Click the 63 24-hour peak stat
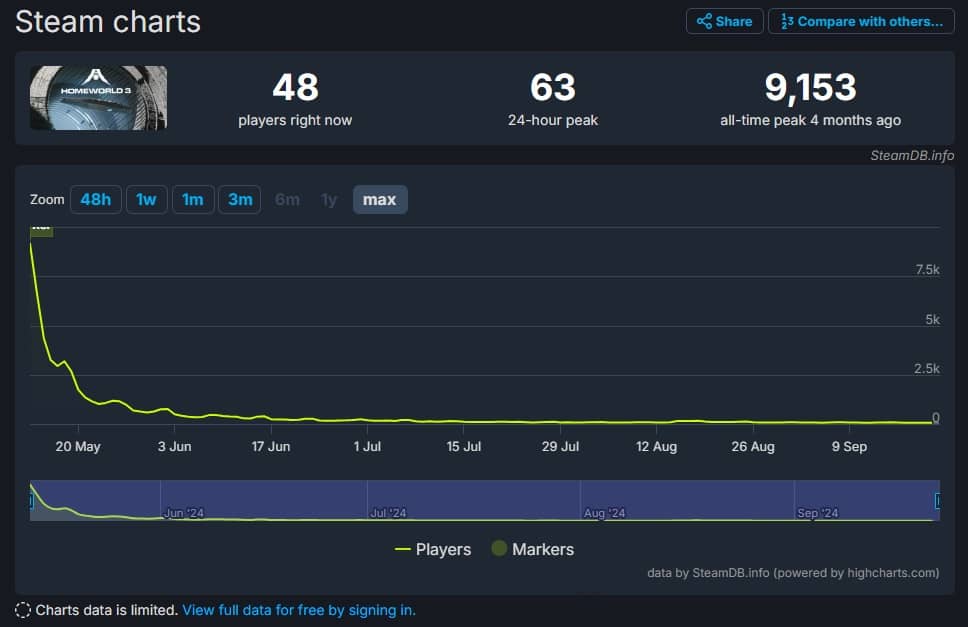Screen dimensions: 968x627 553,99
